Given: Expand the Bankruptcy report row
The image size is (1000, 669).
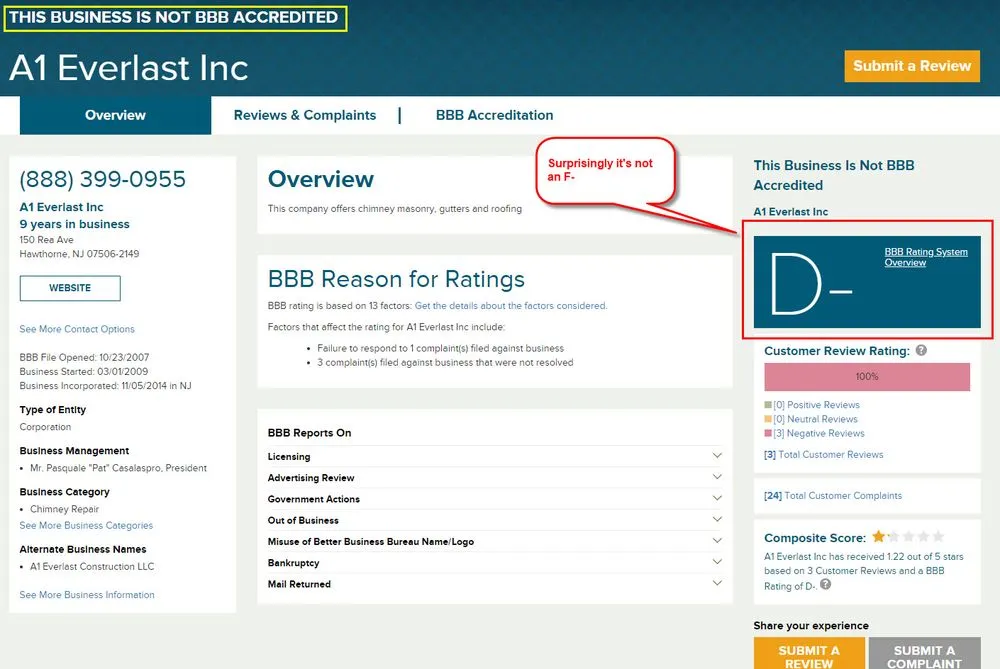Looking at the screenshot, I should point(716,562).
